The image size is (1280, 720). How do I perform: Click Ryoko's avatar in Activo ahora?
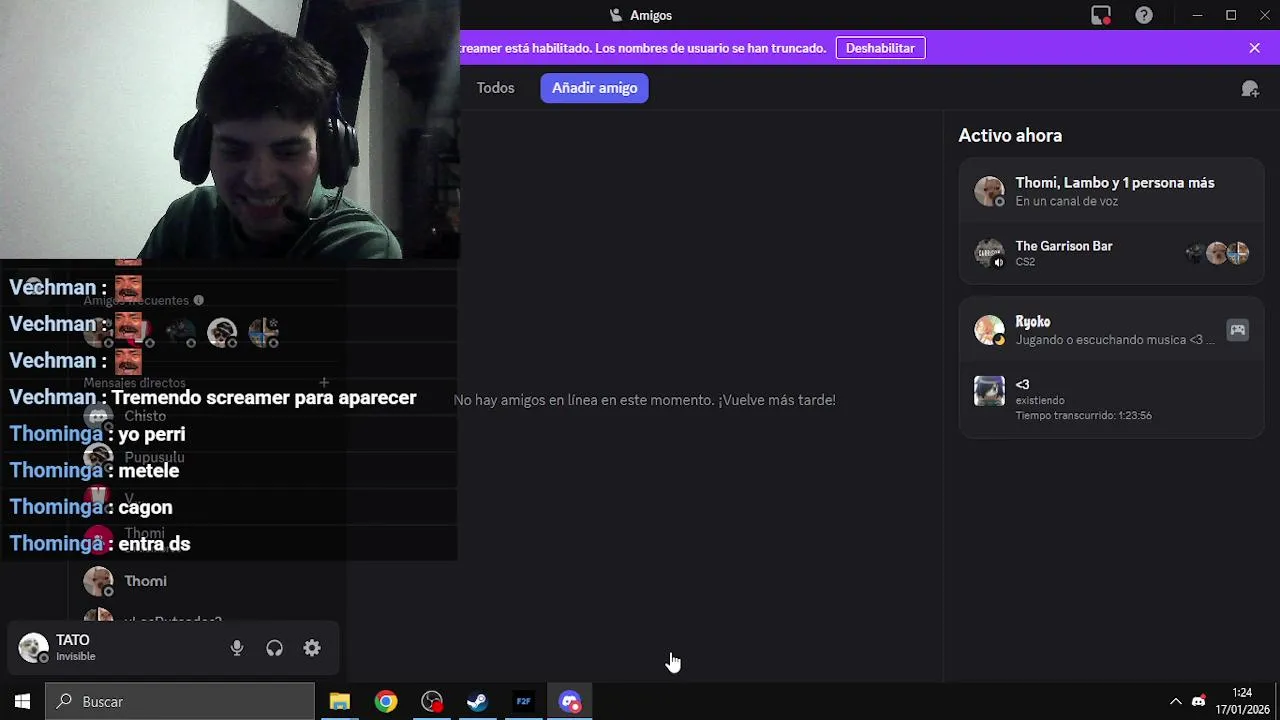pyautogui.click(x=989, y=330)
